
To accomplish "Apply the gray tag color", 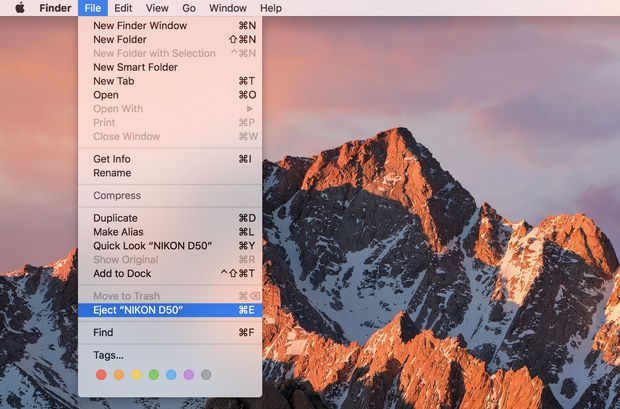I will click(206, 375).
